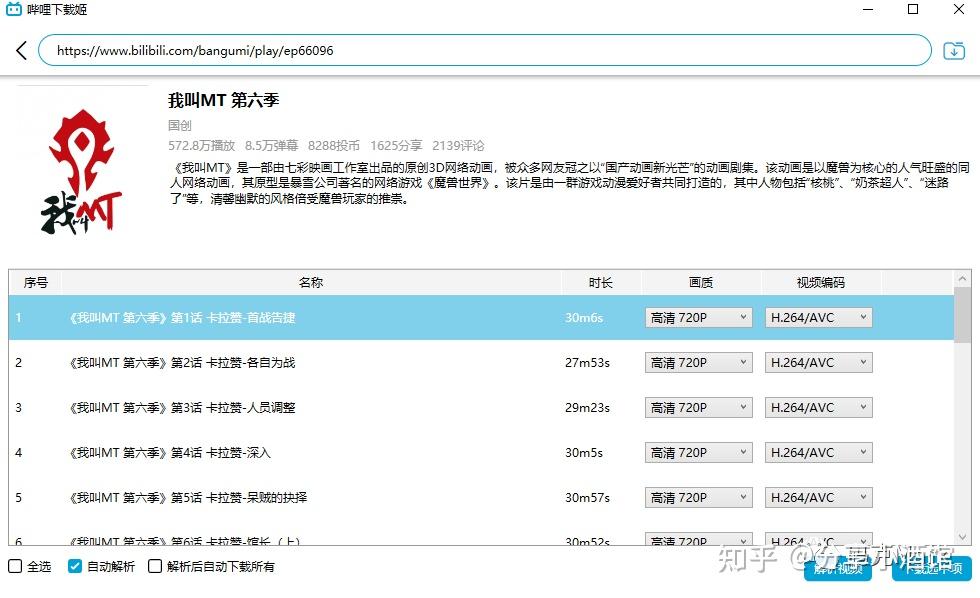Click the title 我叫MT 第六季
Image resolution: width=980 pixels, height=598 pixels.
pos(223,101)
